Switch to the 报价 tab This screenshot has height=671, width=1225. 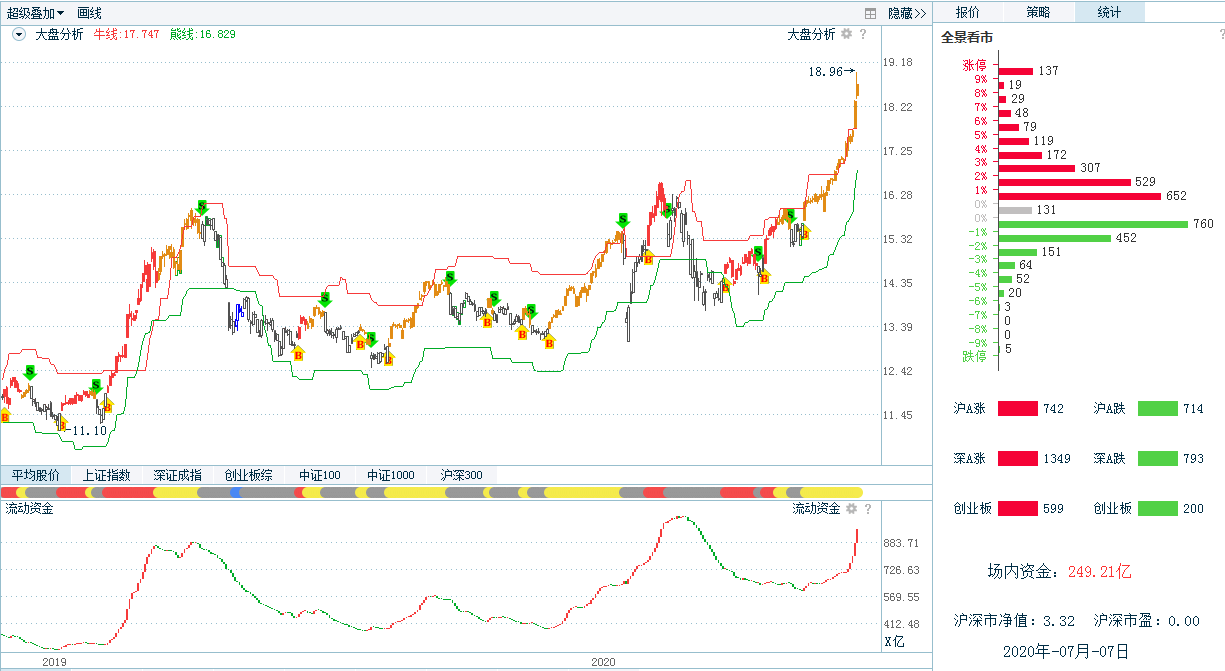point(967,12)
